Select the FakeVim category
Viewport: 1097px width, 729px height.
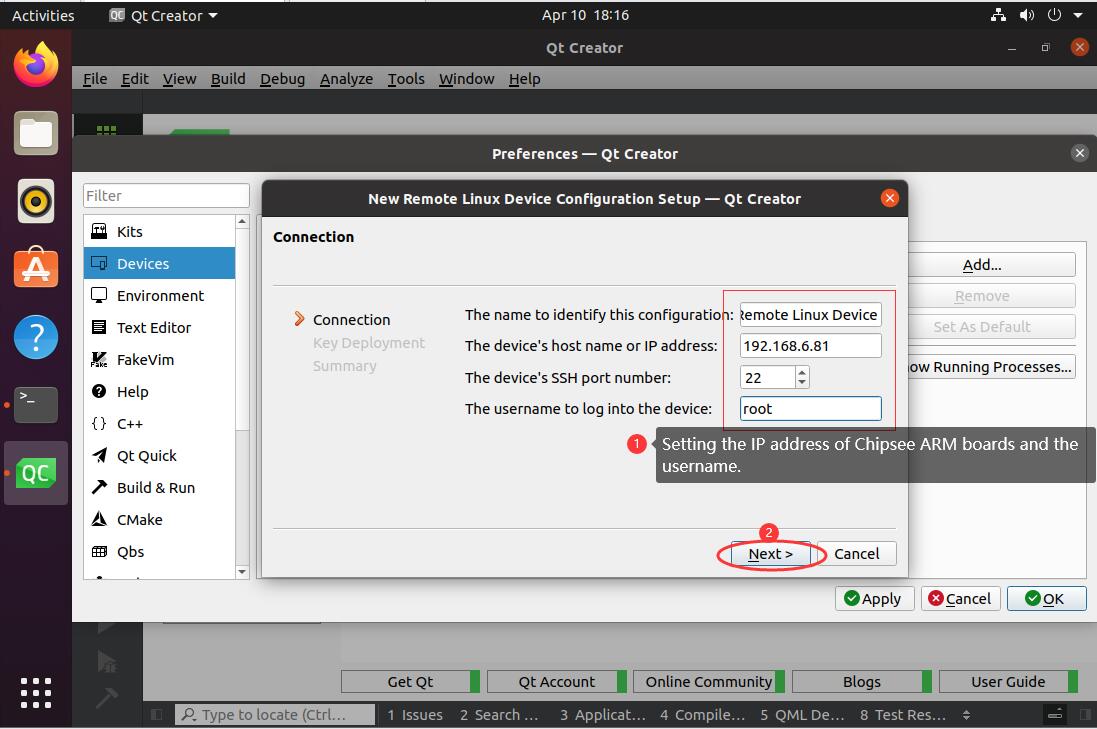click(160, 360)
